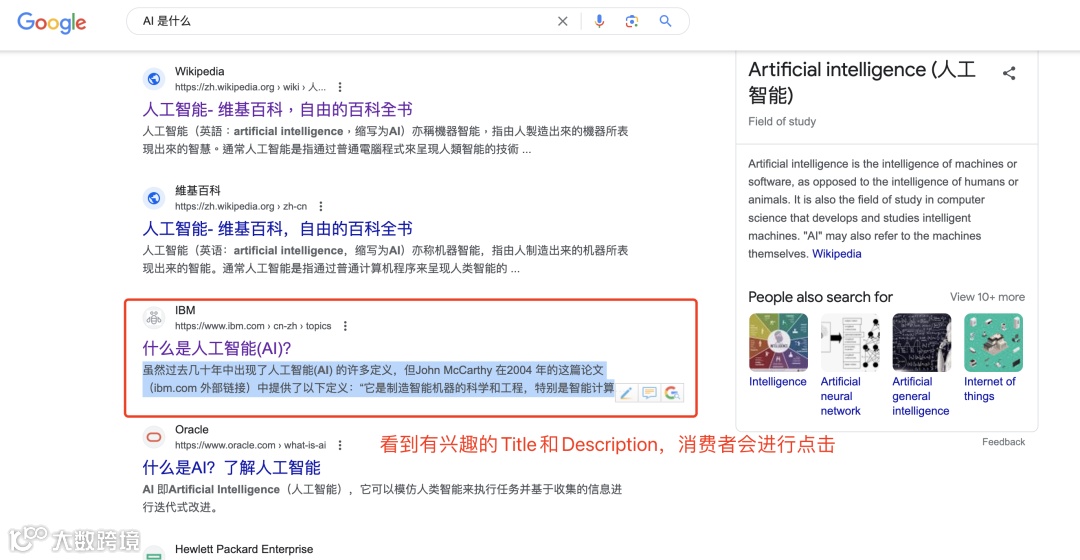Open the first '人工智能- 维基百科，自由的百科全书' result
Image resolution: width=1080 pixels, height=560 pixels.
click(x=278, y=110)
